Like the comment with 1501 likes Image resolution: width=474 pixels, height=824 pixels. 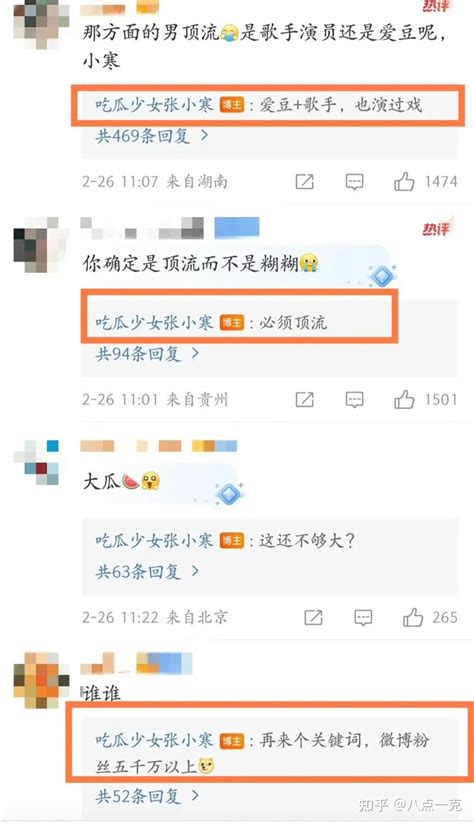coord(404,400)
